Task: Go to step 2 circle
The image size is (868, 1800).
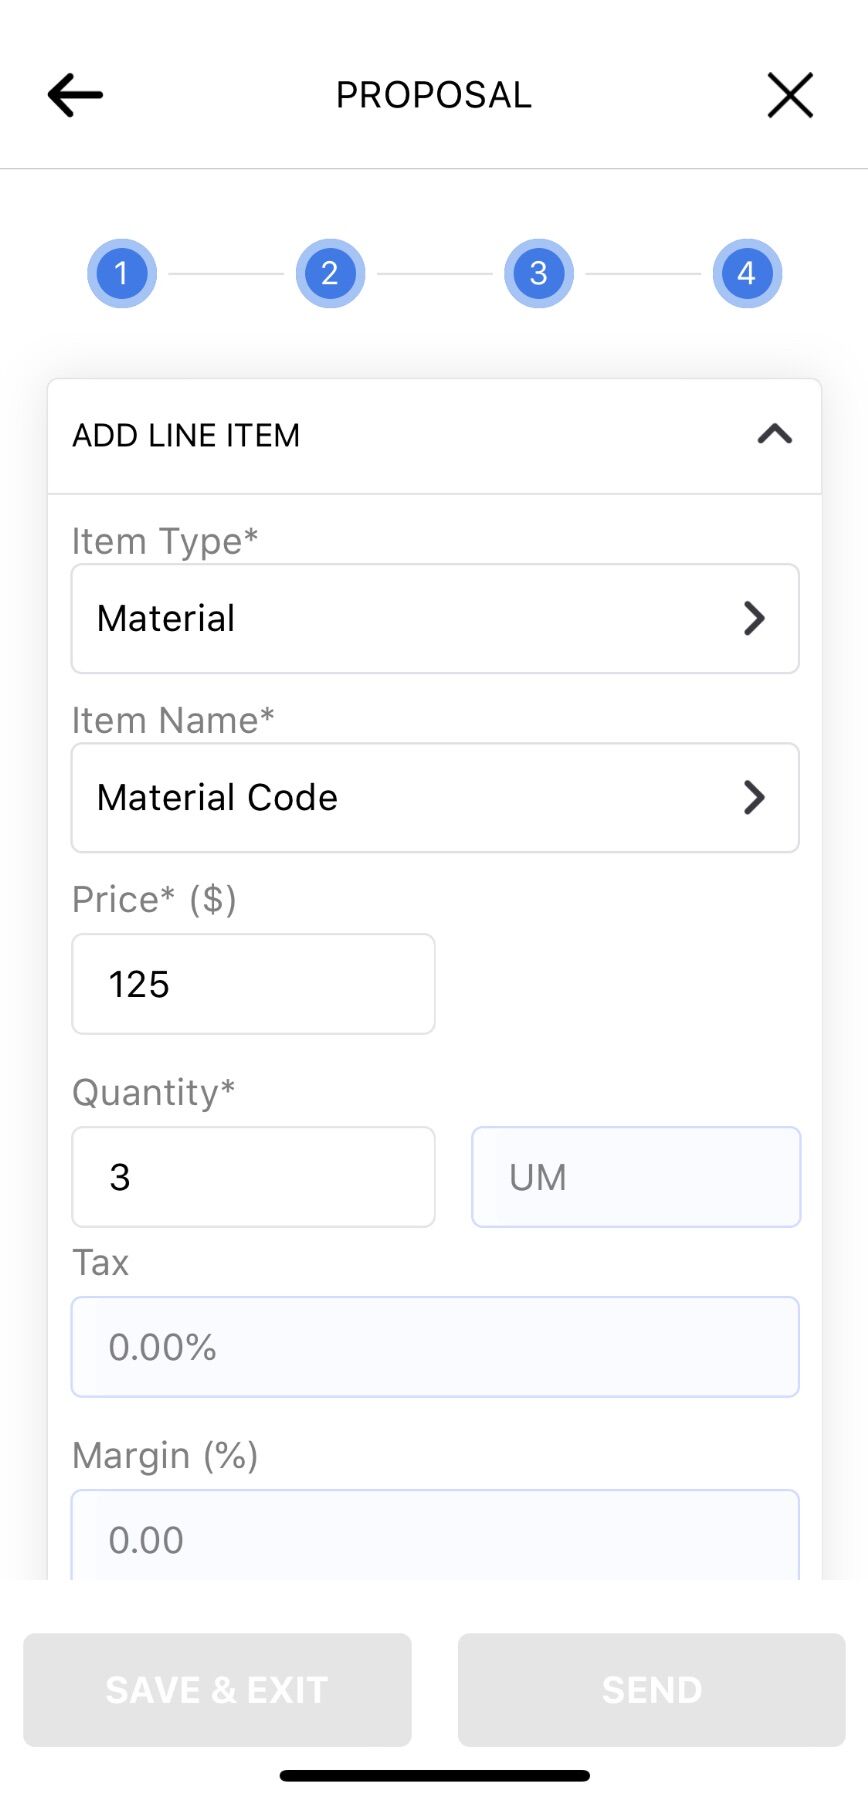Action: coord(330,273)
